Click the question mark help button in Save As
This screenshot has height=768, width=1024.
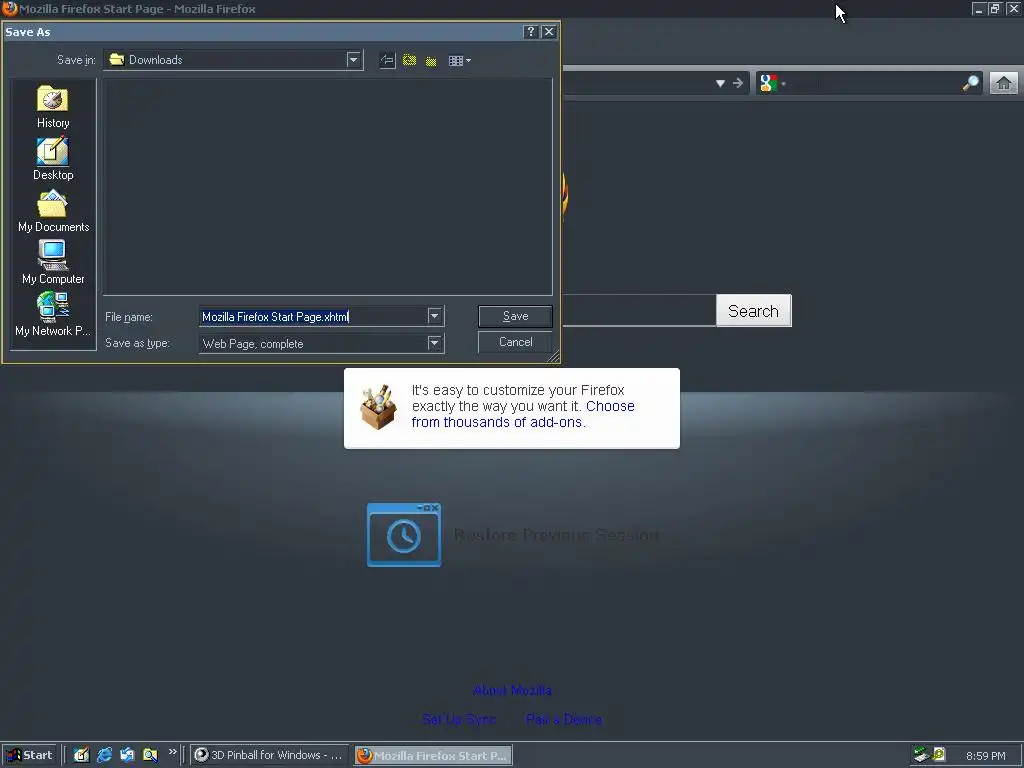(531, 32)
